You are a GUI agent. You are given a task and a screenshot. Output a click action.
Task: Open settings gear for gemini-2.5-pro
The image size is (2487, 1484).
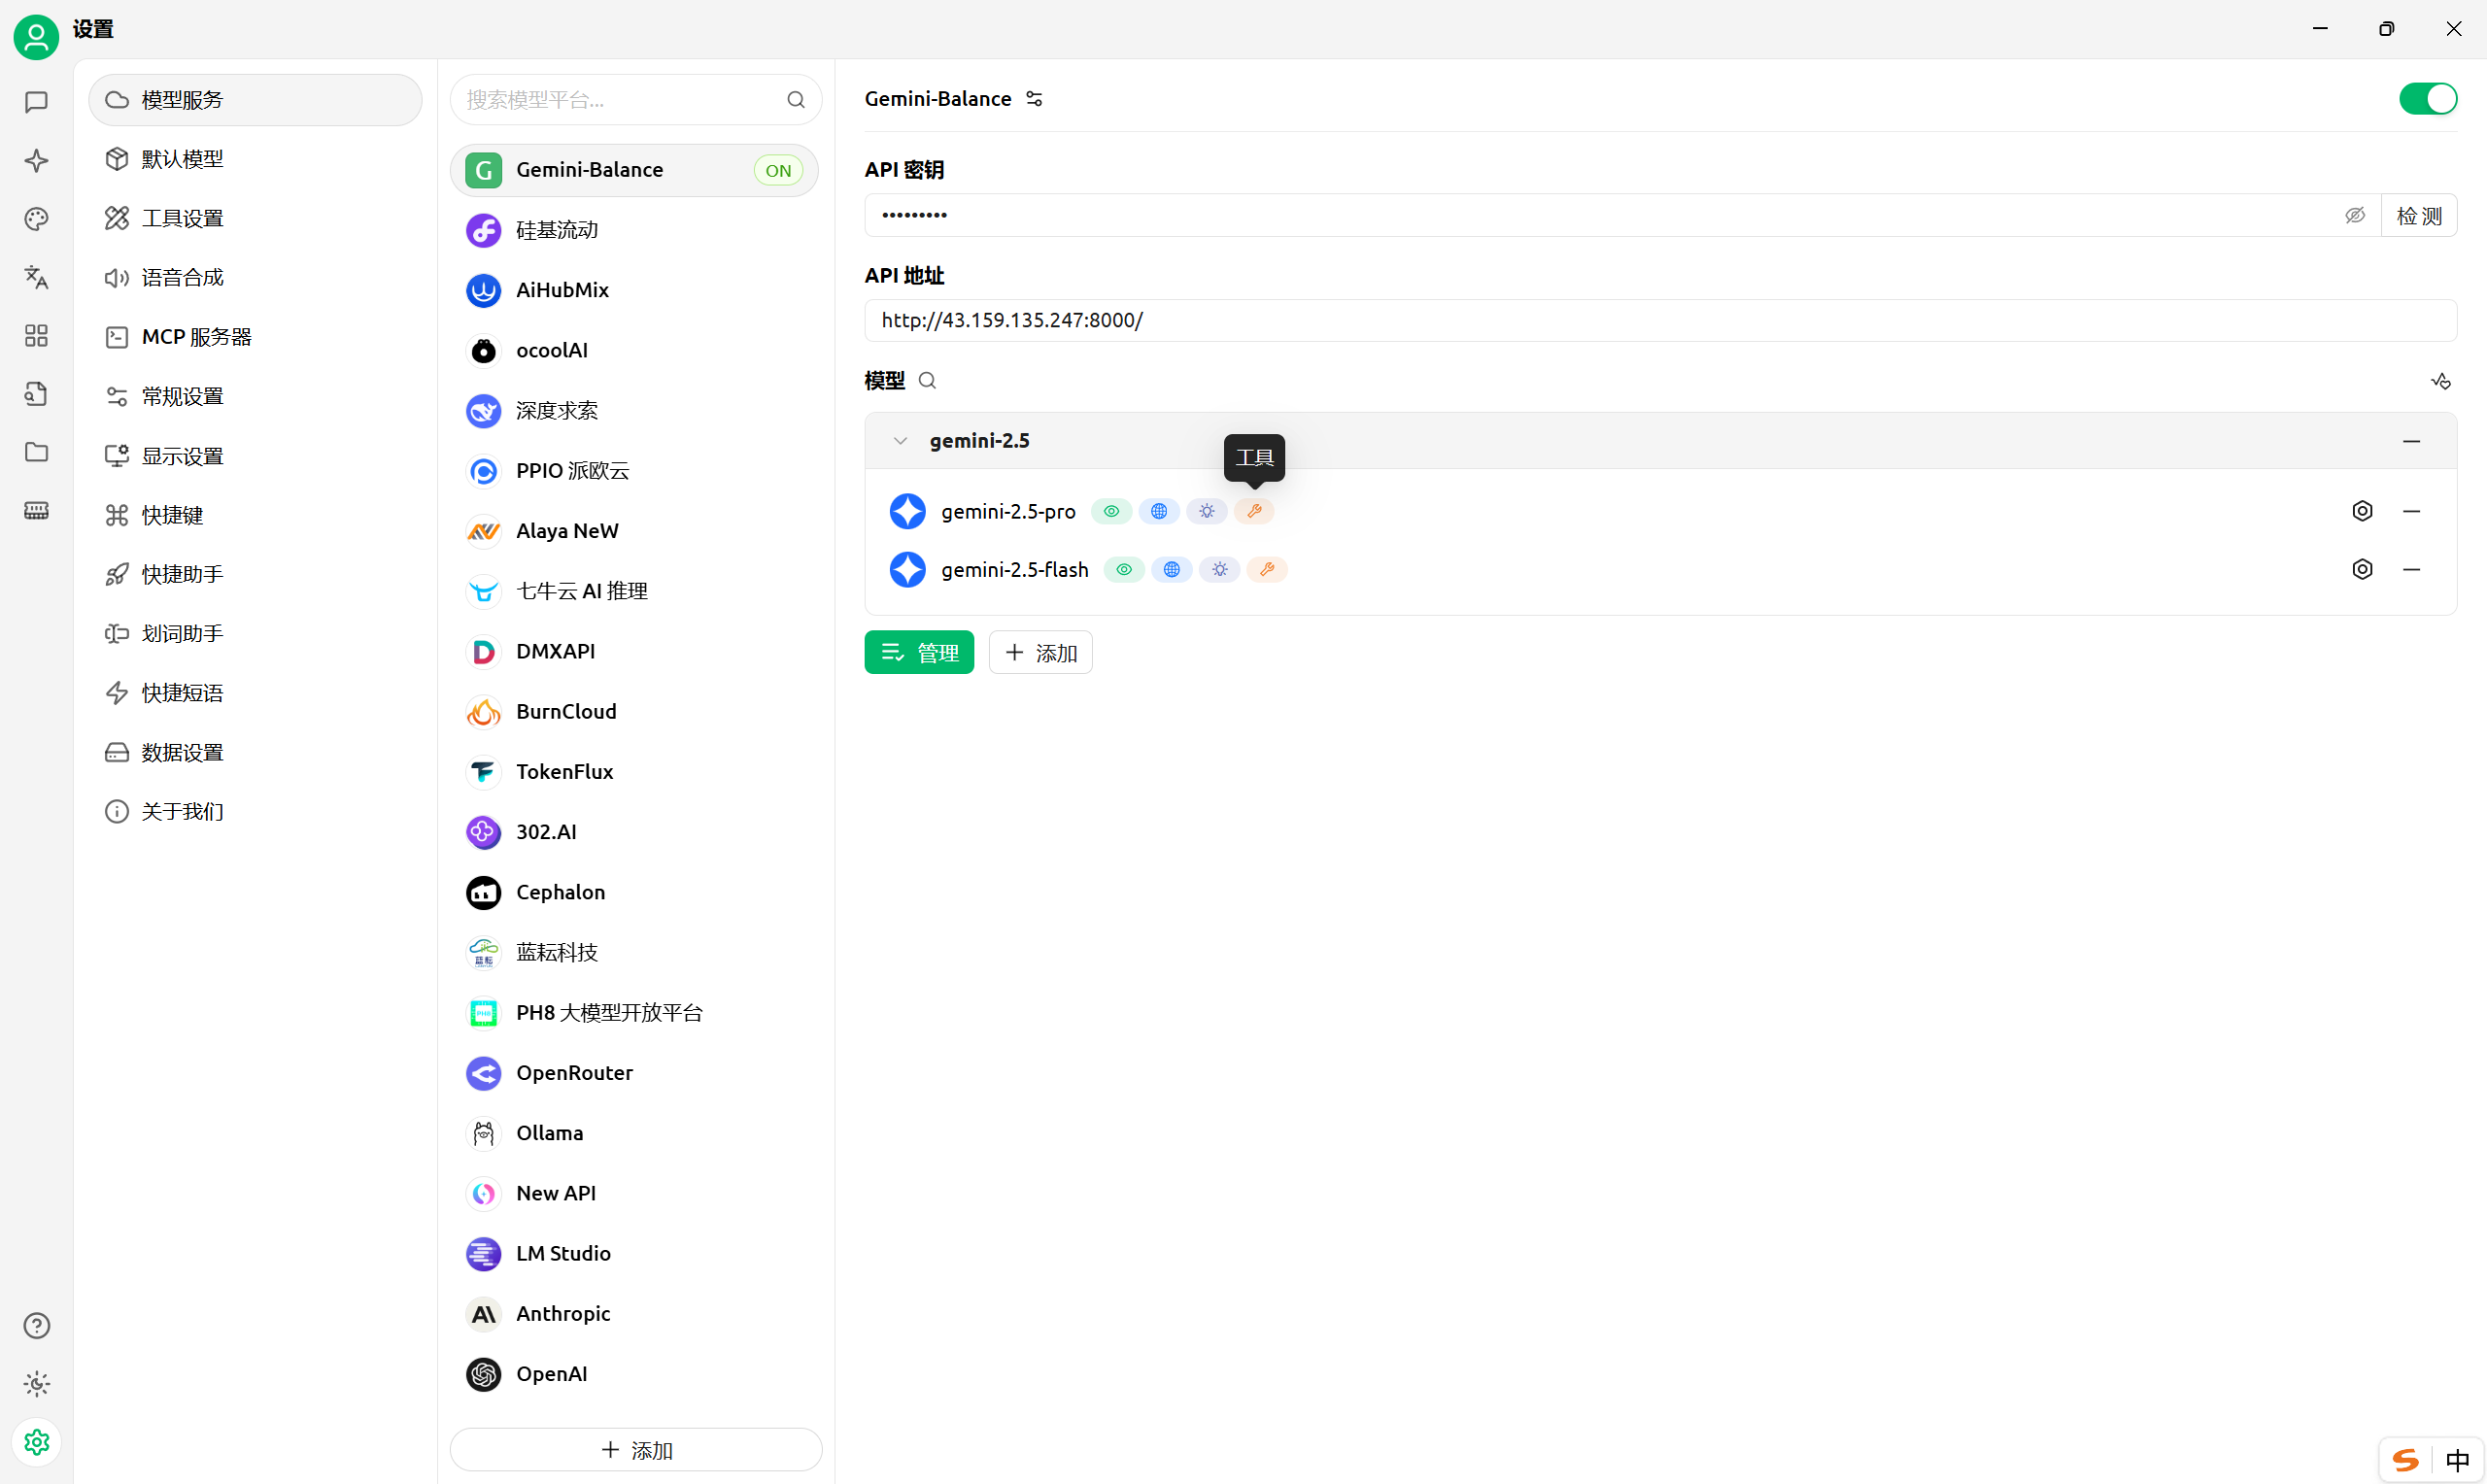click(2362, 511)
